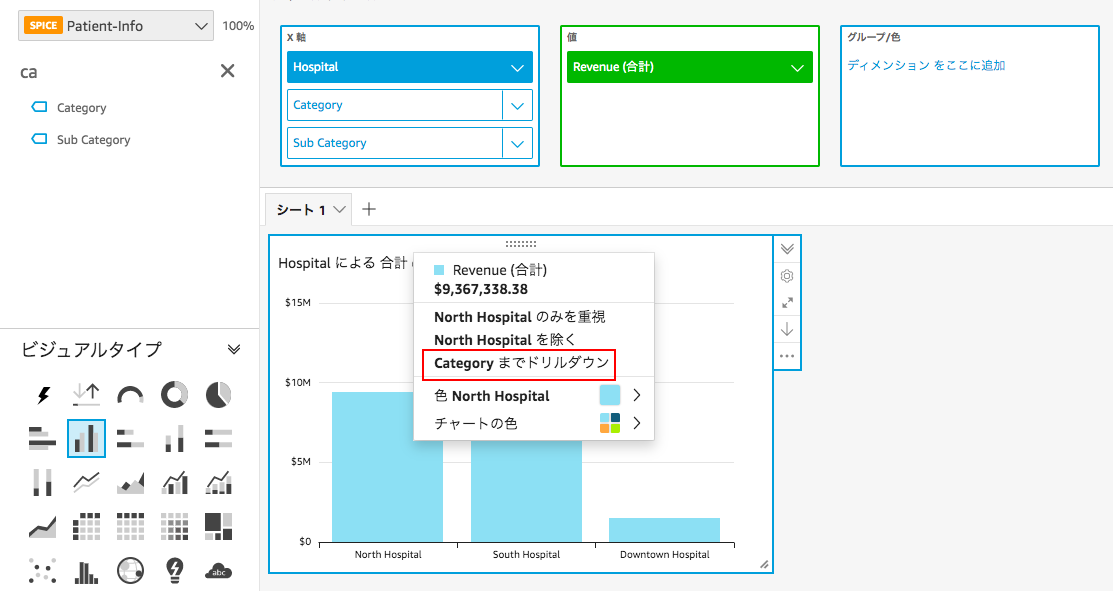Clear the ca search with the X
Screen dimensions: 1113x591
pos(227,71)
